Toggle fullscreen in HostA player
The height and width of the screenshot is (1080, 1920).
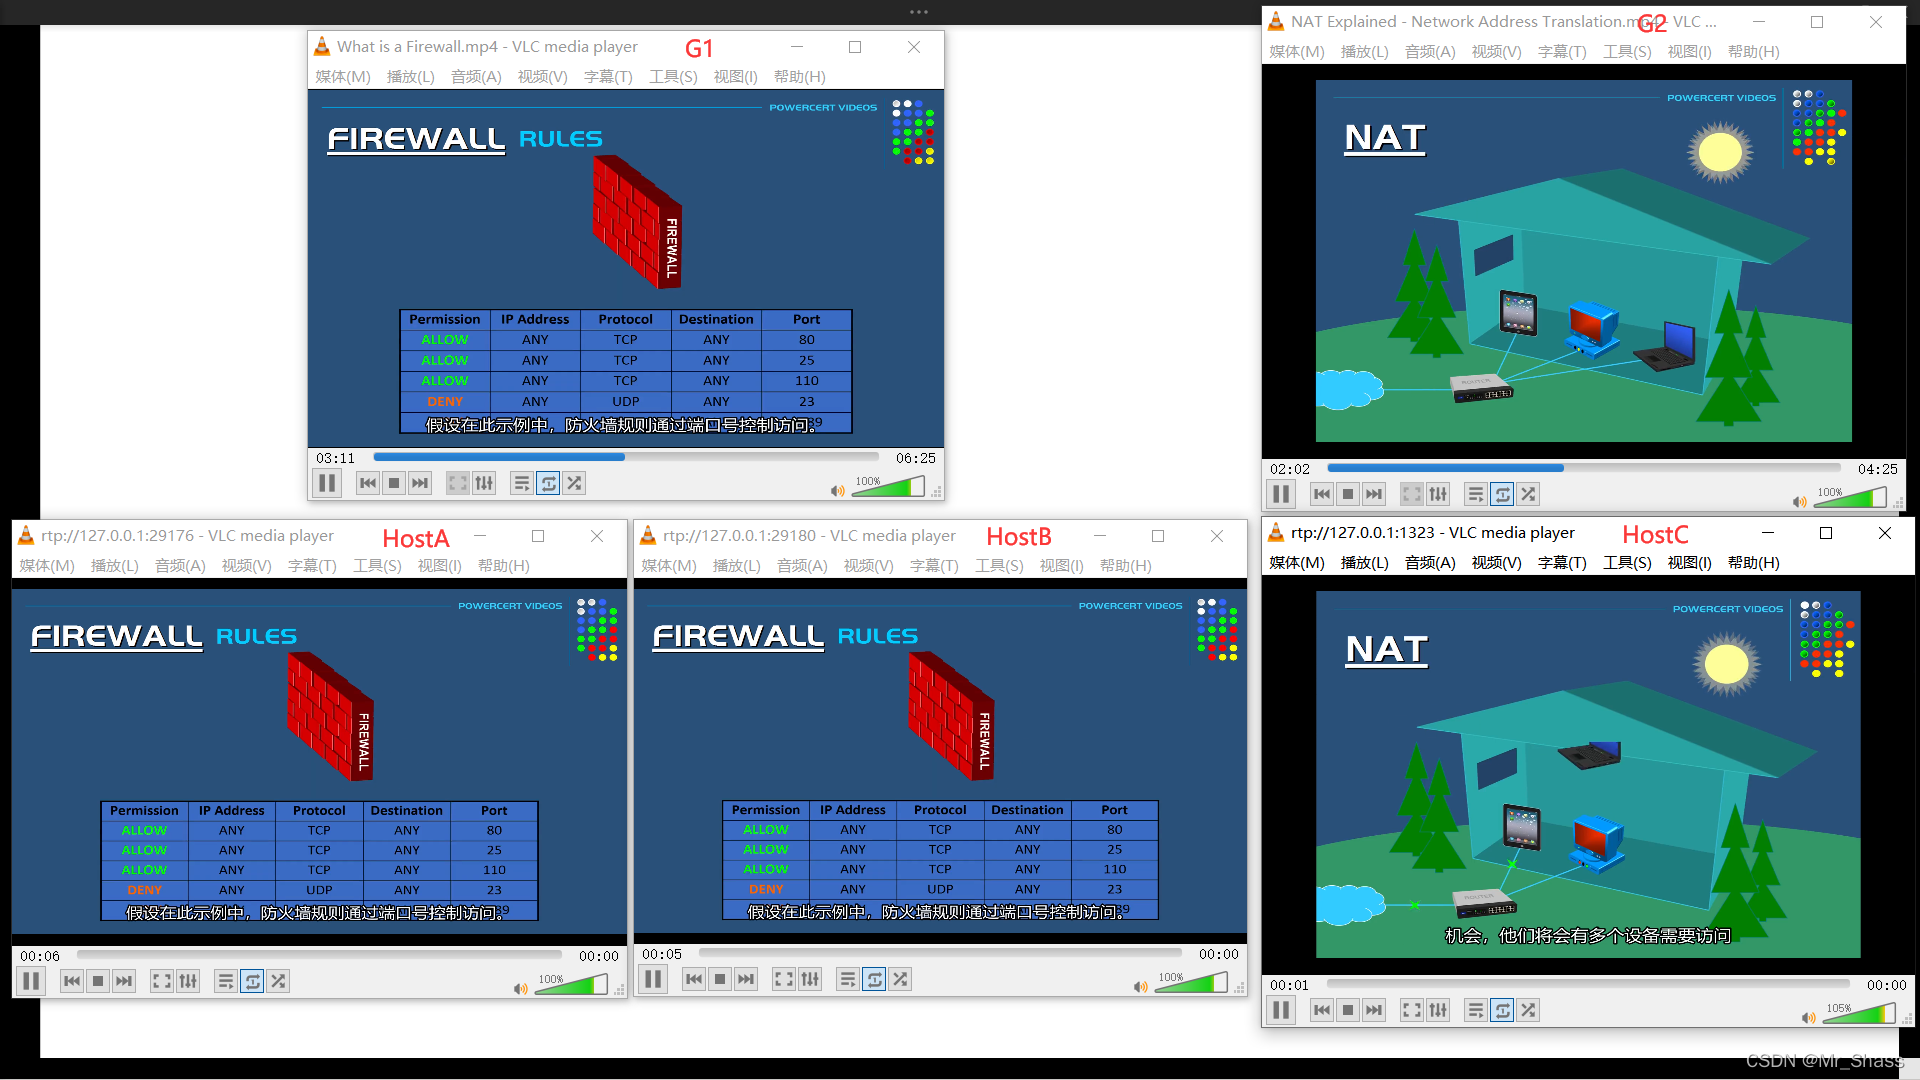161,982
